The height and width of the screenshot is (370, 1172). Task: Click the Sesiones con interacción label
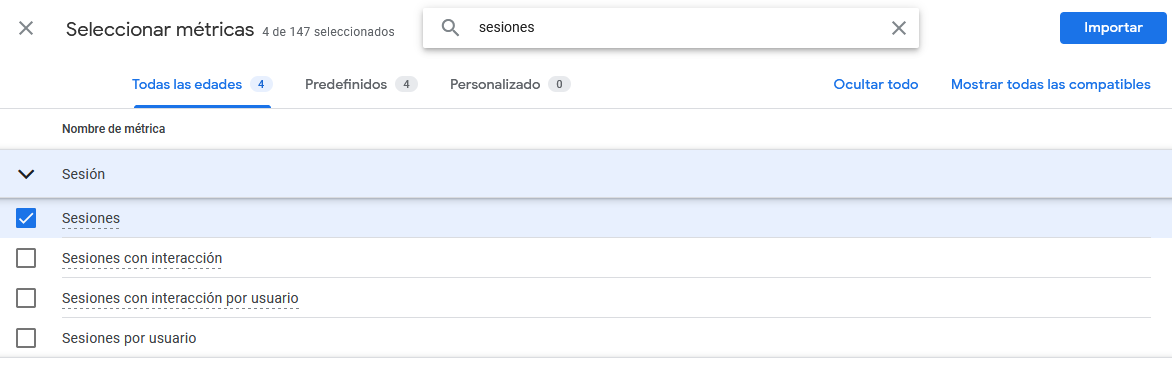pos(142,258)
